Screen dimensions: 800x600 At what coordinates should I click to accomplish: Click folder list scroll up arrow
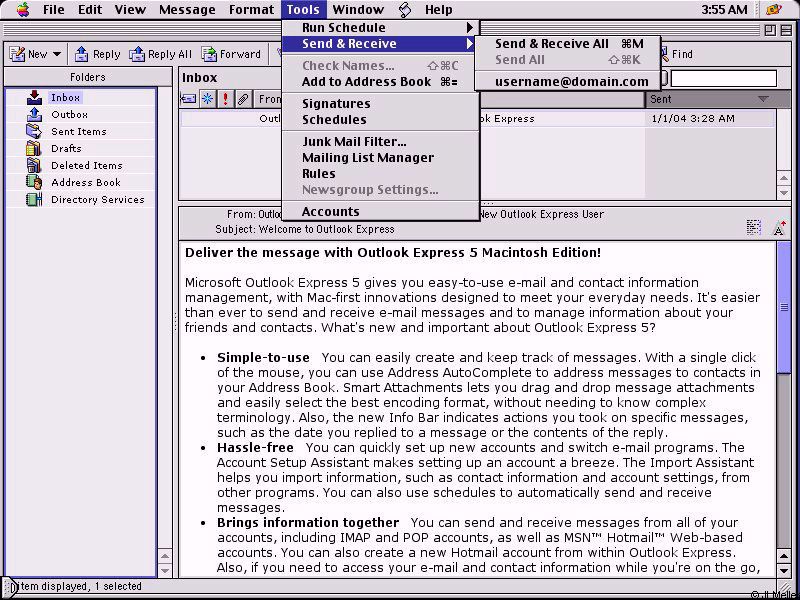165,556
